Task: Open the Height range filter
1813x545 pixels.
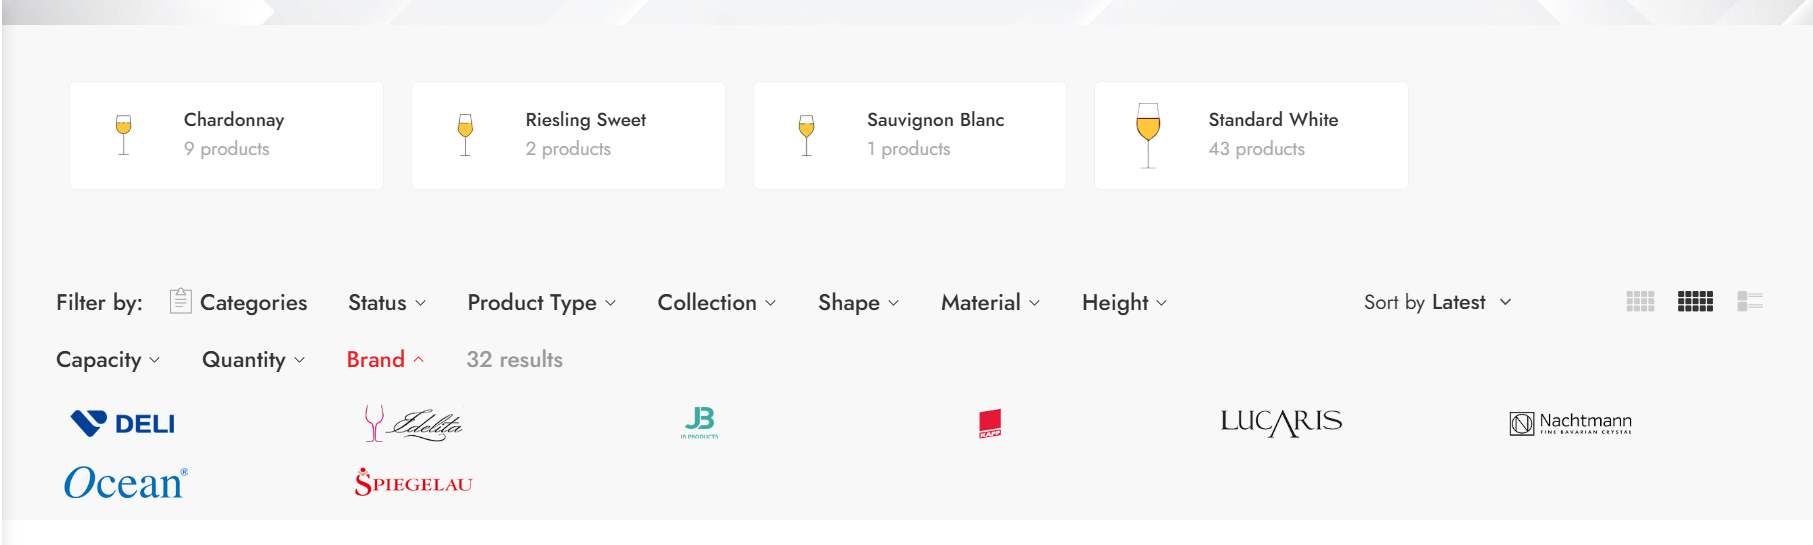Action: [x=1124, y=302]
